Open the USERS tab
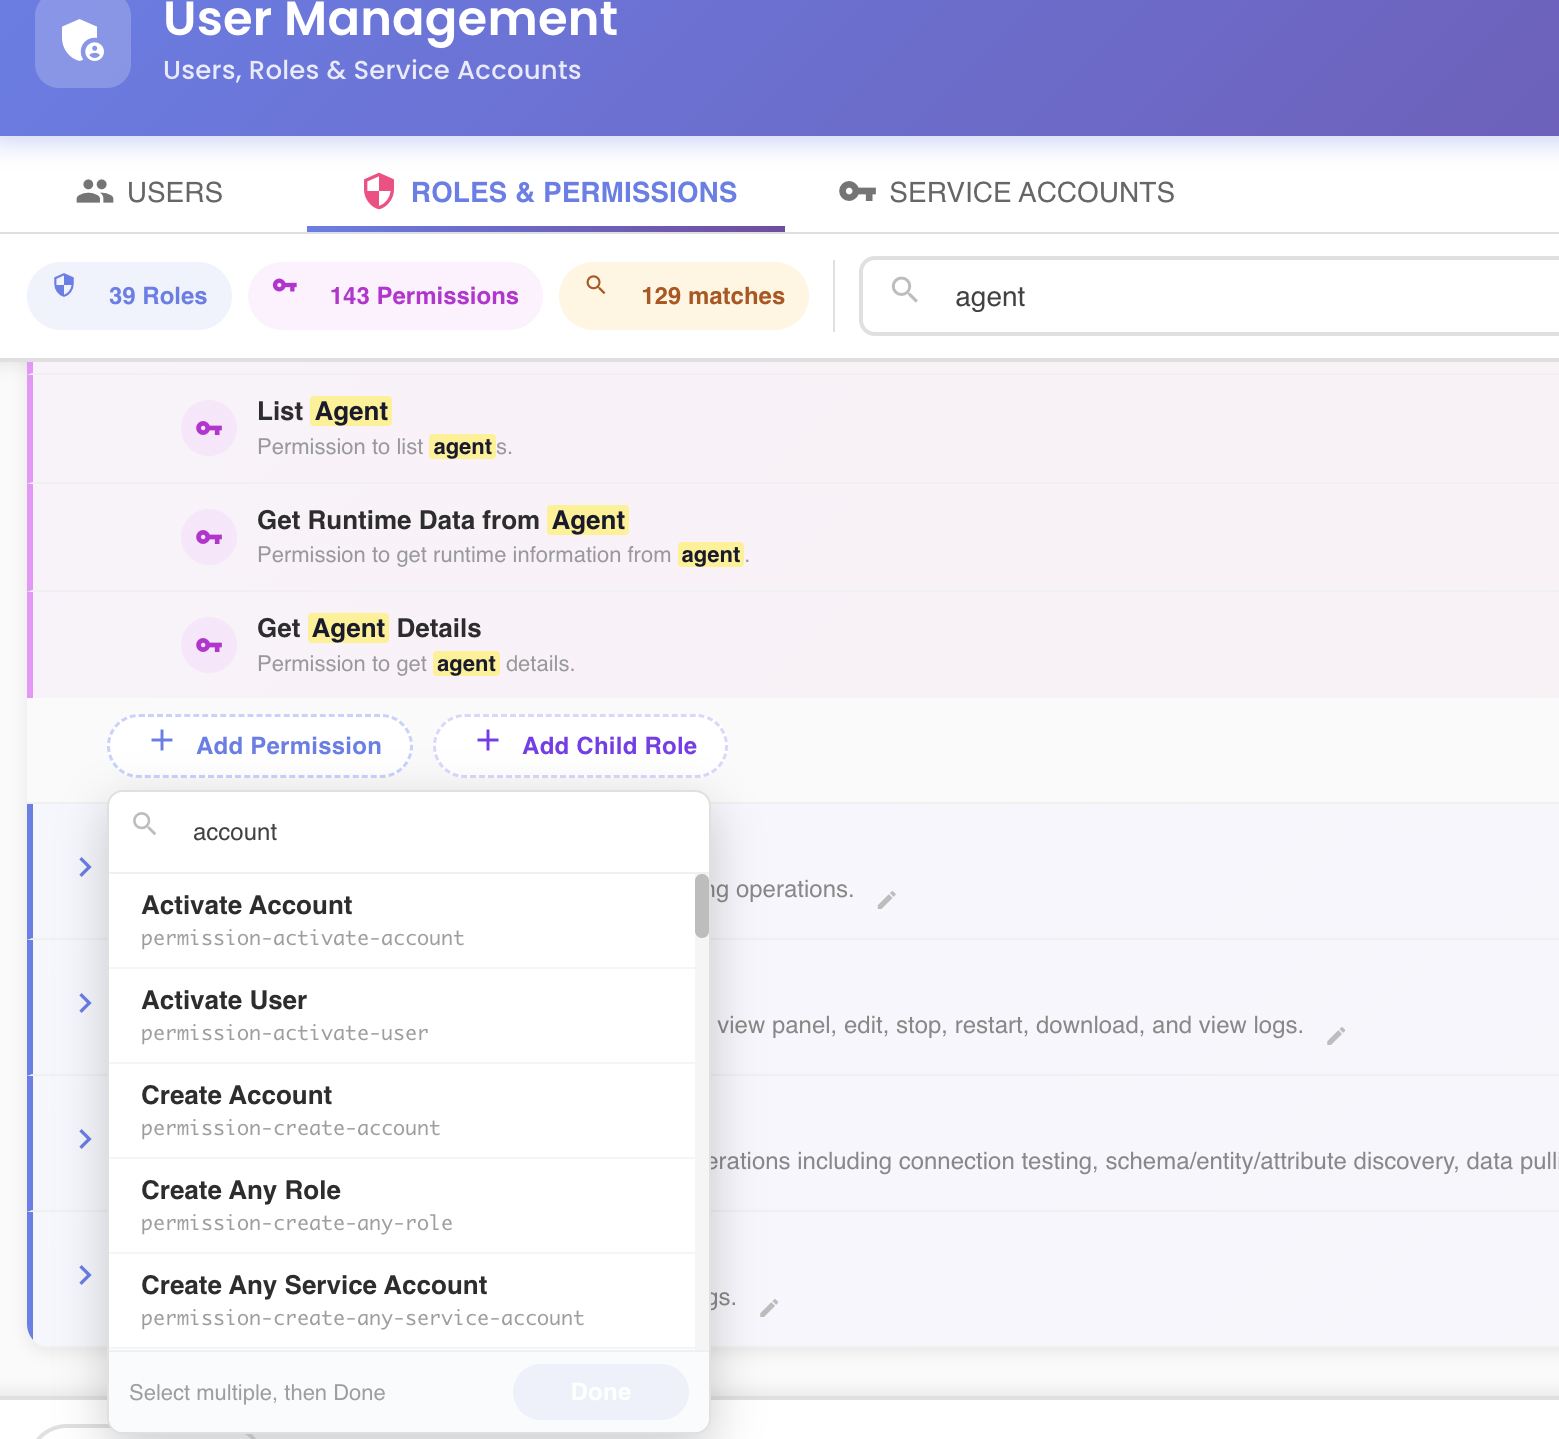Viewport: 1559px width, 1439px height. click(150, 192)
